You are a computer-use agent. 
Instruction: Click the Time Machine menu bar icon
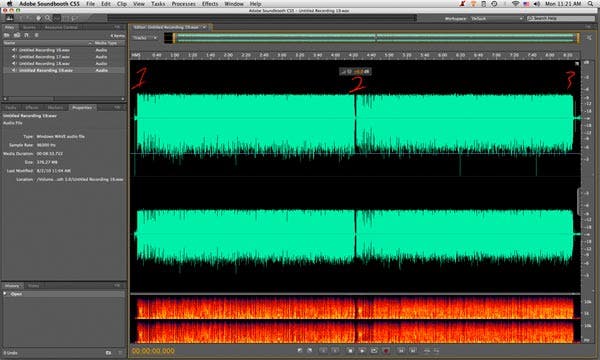(494, 3)
